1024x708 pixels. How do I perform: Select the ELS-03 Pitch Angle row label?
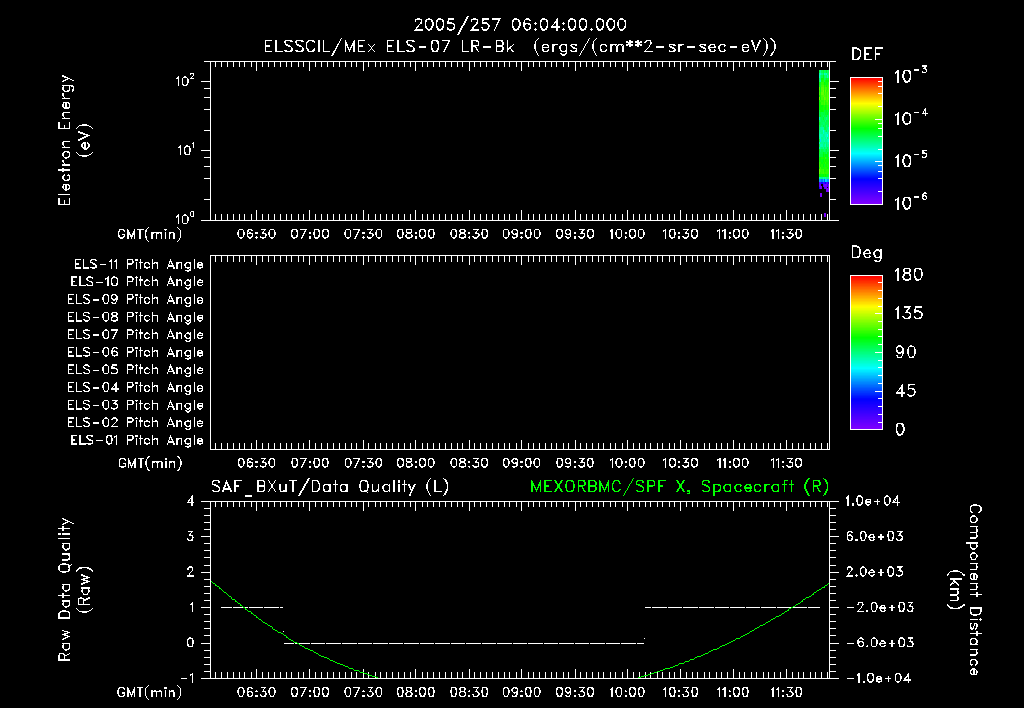pyautogui.click(x=135, y=405)
